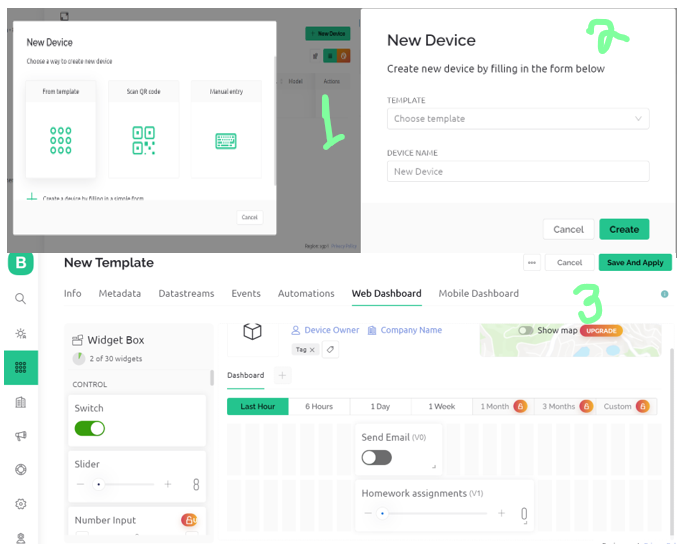Toggle the Switch widget in Widget Box
This screenshot has width=682, height=558.
coord(90,428)
